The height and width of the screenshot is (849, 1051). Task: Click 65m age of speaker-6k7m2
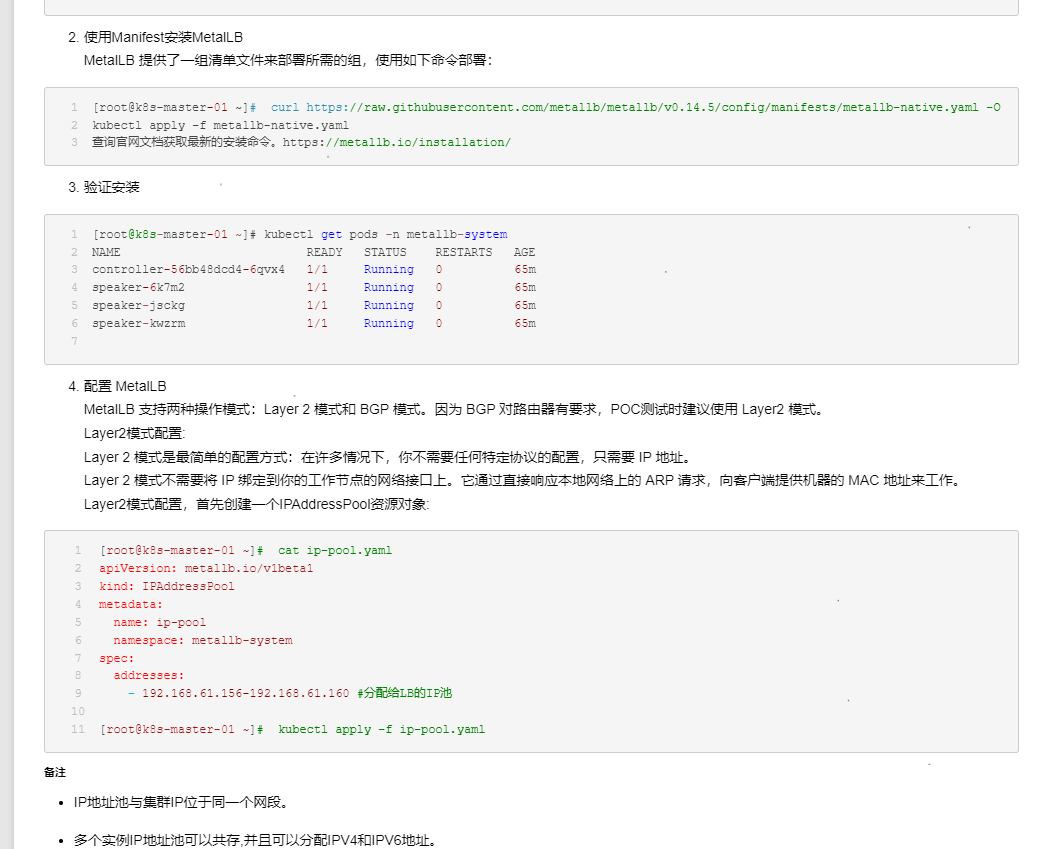[525, 287]
